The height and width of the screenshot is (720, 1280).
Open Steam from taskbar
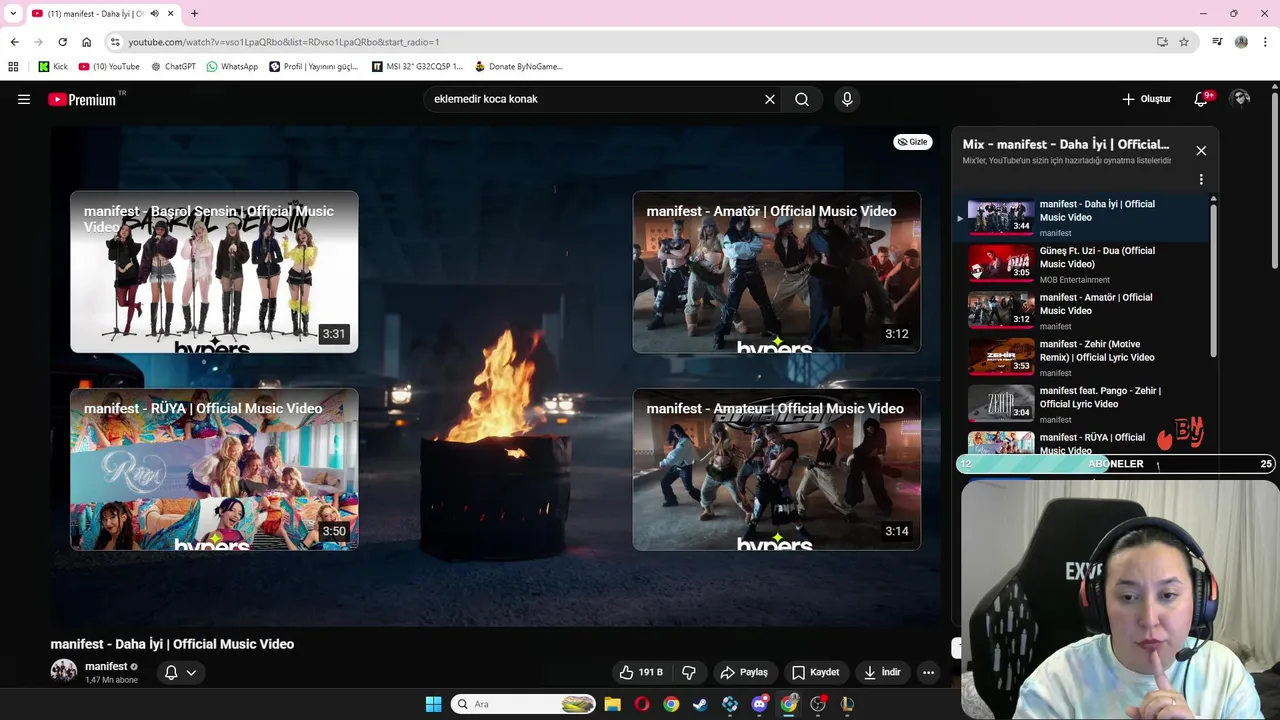pos(700,704)
